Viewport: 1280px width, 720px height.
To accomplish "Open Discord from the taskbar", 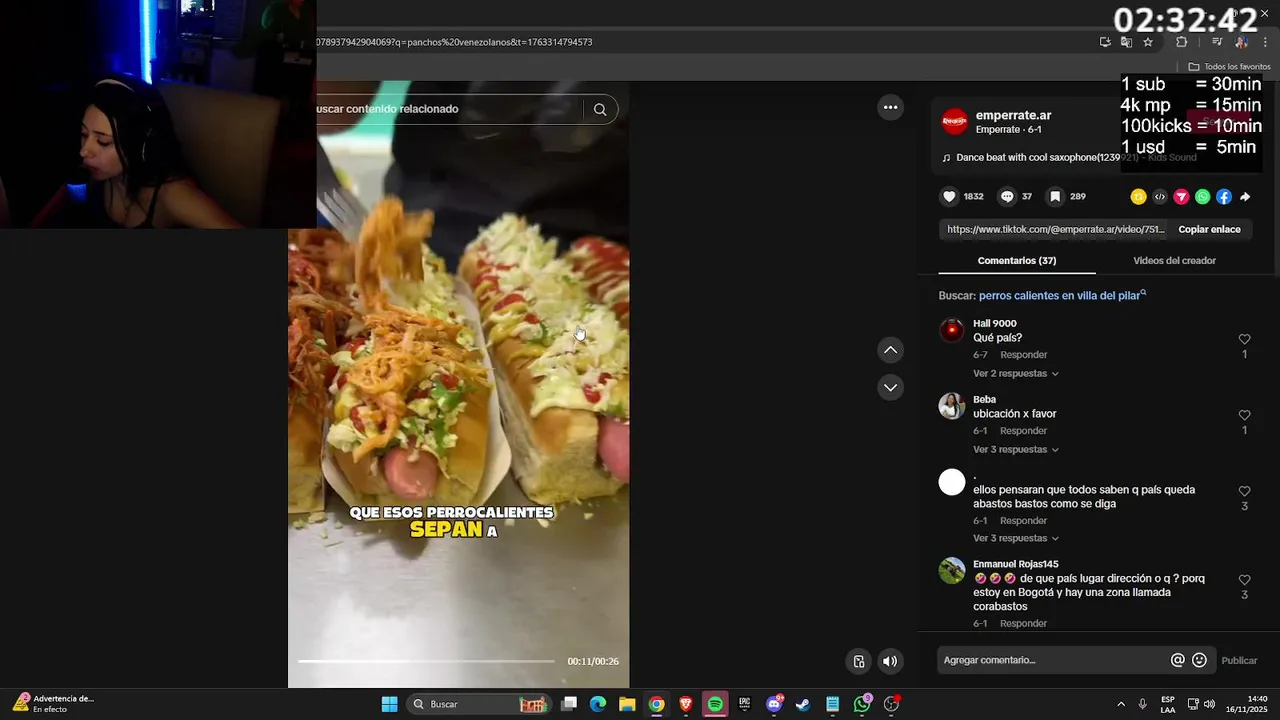I will (x=773, y=704).
